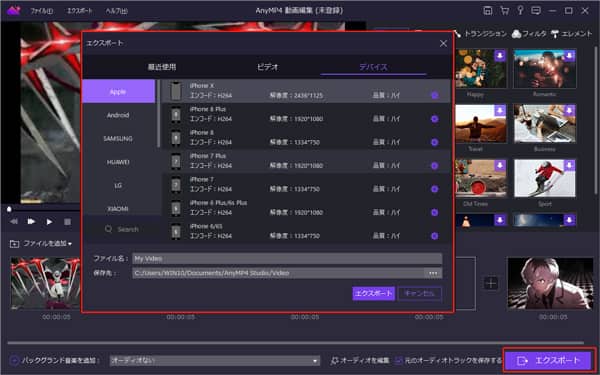Viewport: 600px width, 375px height.
Task: Close the export dialog with X
Action: (x=443, y=44)
